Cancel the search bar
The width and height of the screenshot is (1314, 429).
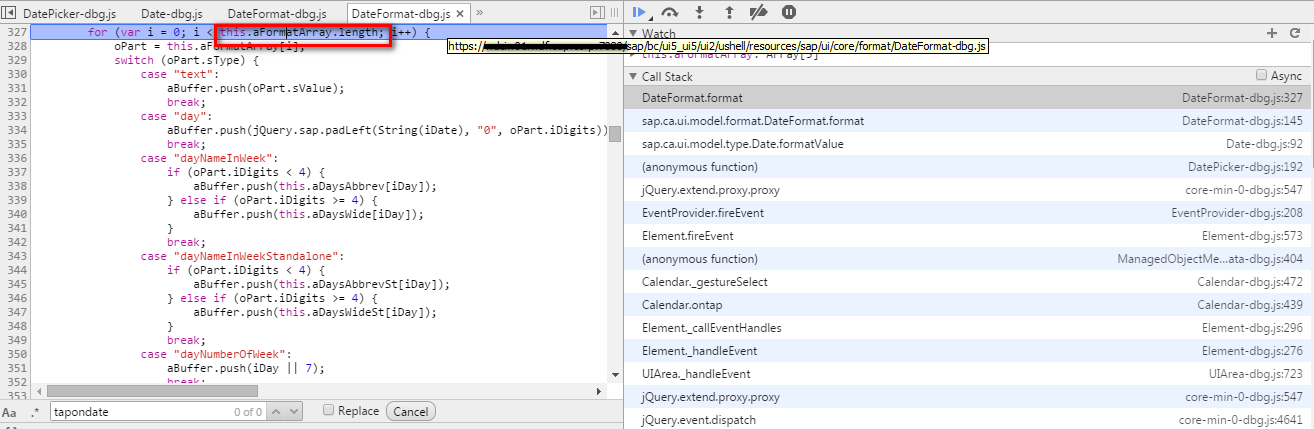410,411
